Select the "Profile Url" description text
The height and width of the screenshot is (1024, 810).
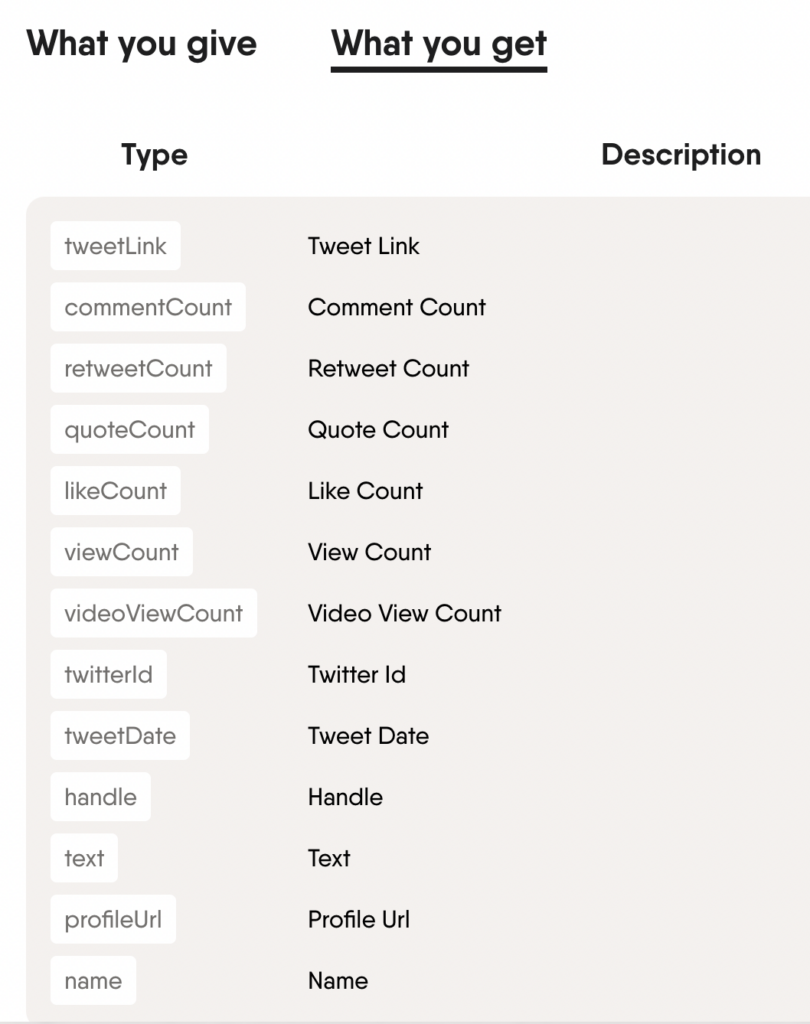358,919
